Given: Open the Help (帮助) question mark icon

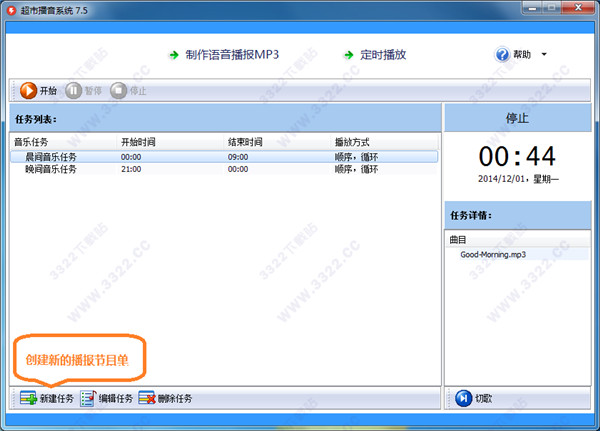Looking at the screenshot, I should pos(502,54).
